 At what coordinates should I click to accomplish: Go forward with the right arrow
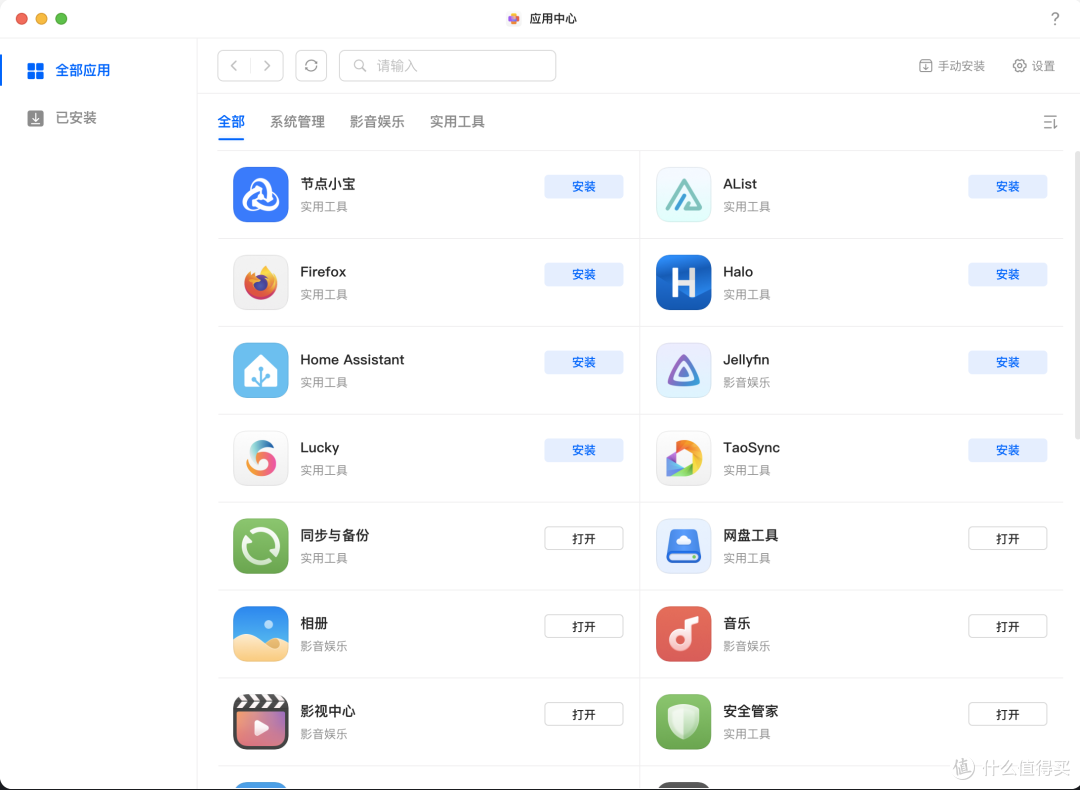[267, 65]
